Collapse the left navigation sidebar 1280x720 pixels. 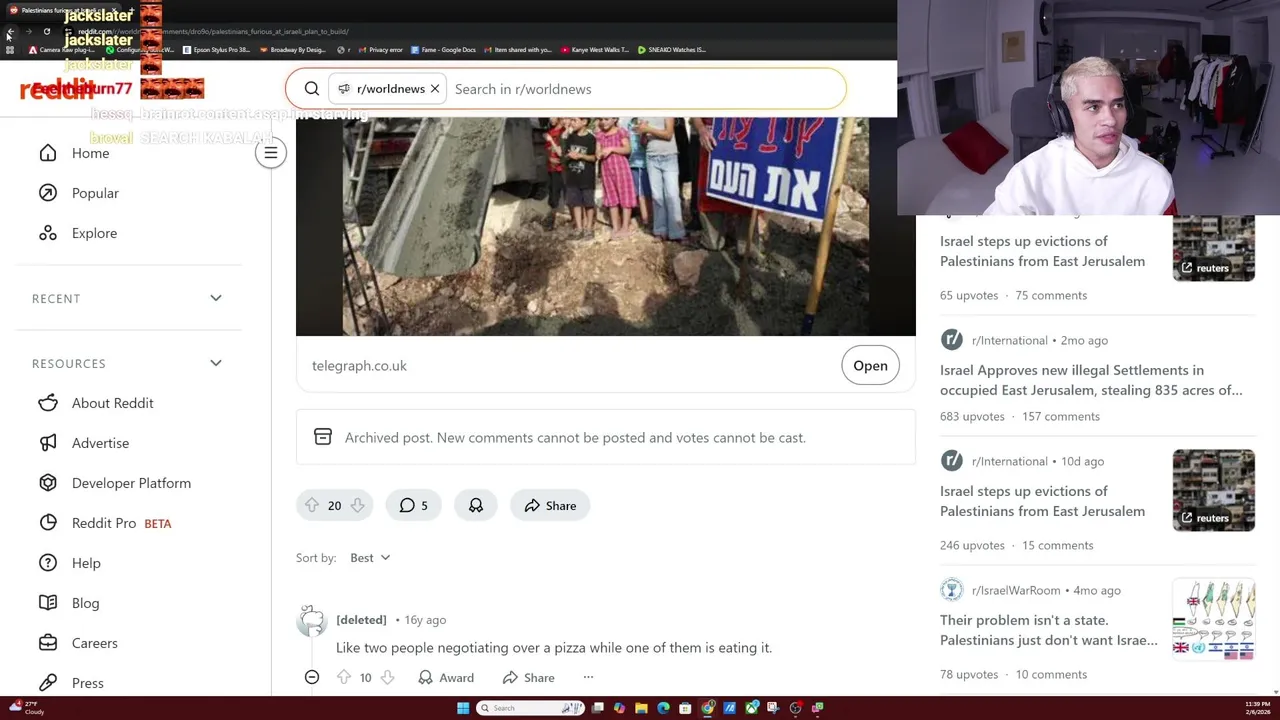[270, 153]
